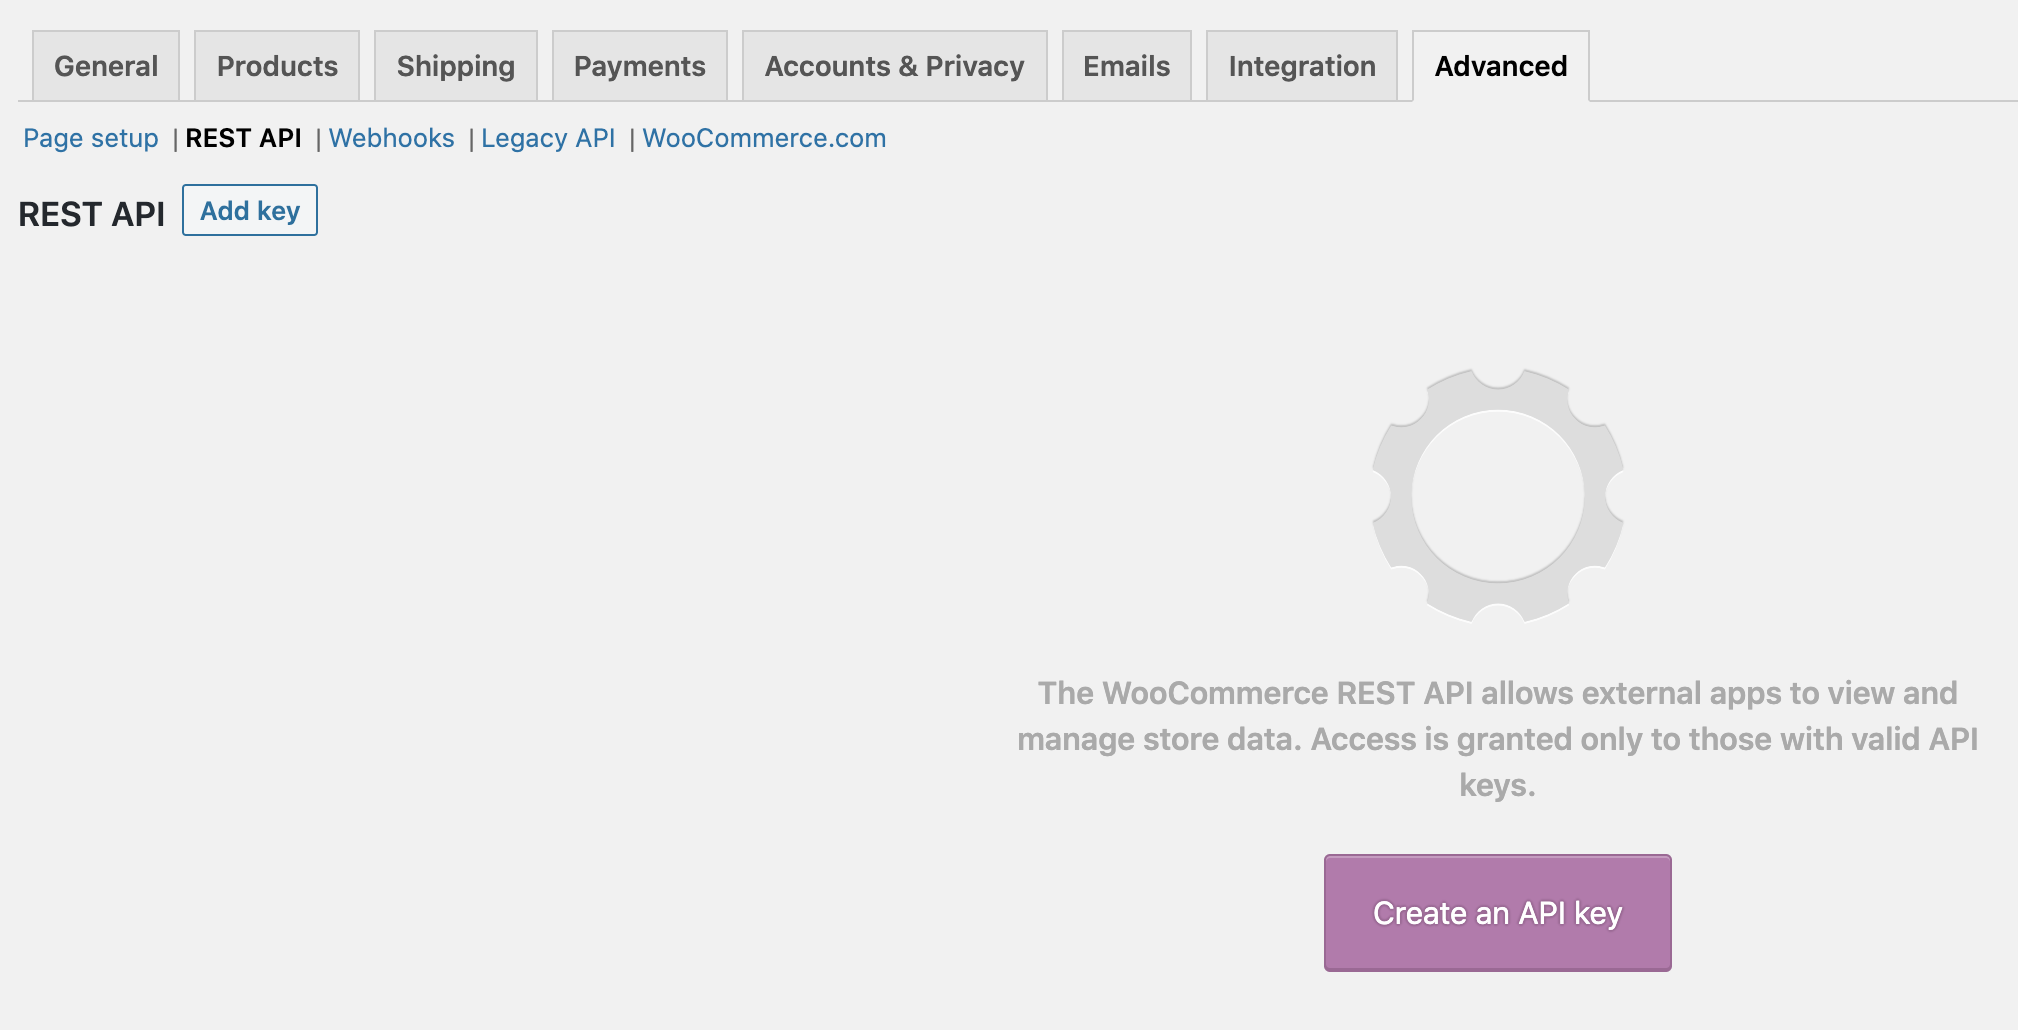The width and height of the screenshot is (2018, 1030).
Task: Switch to the Integration tab
Action: 1302,66
